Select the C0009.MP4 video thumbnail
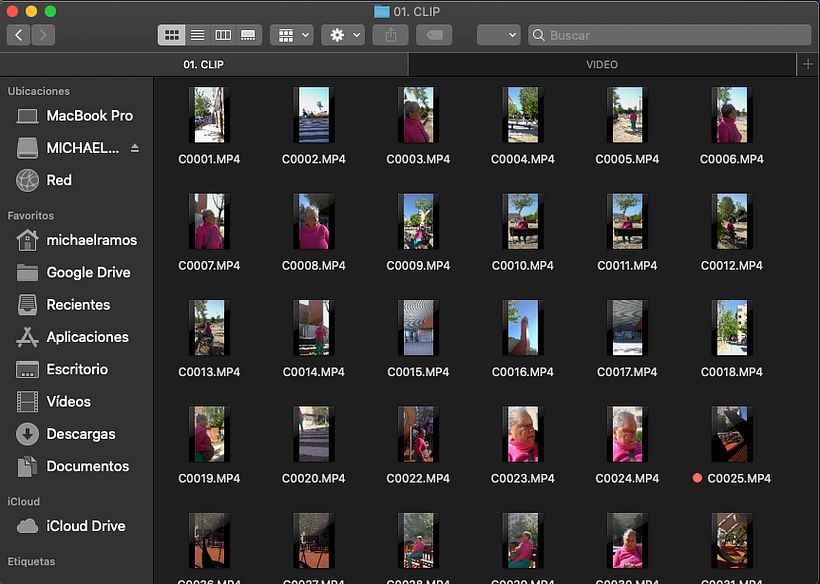This screenshot has height=584, width=820. click(418, 221)
